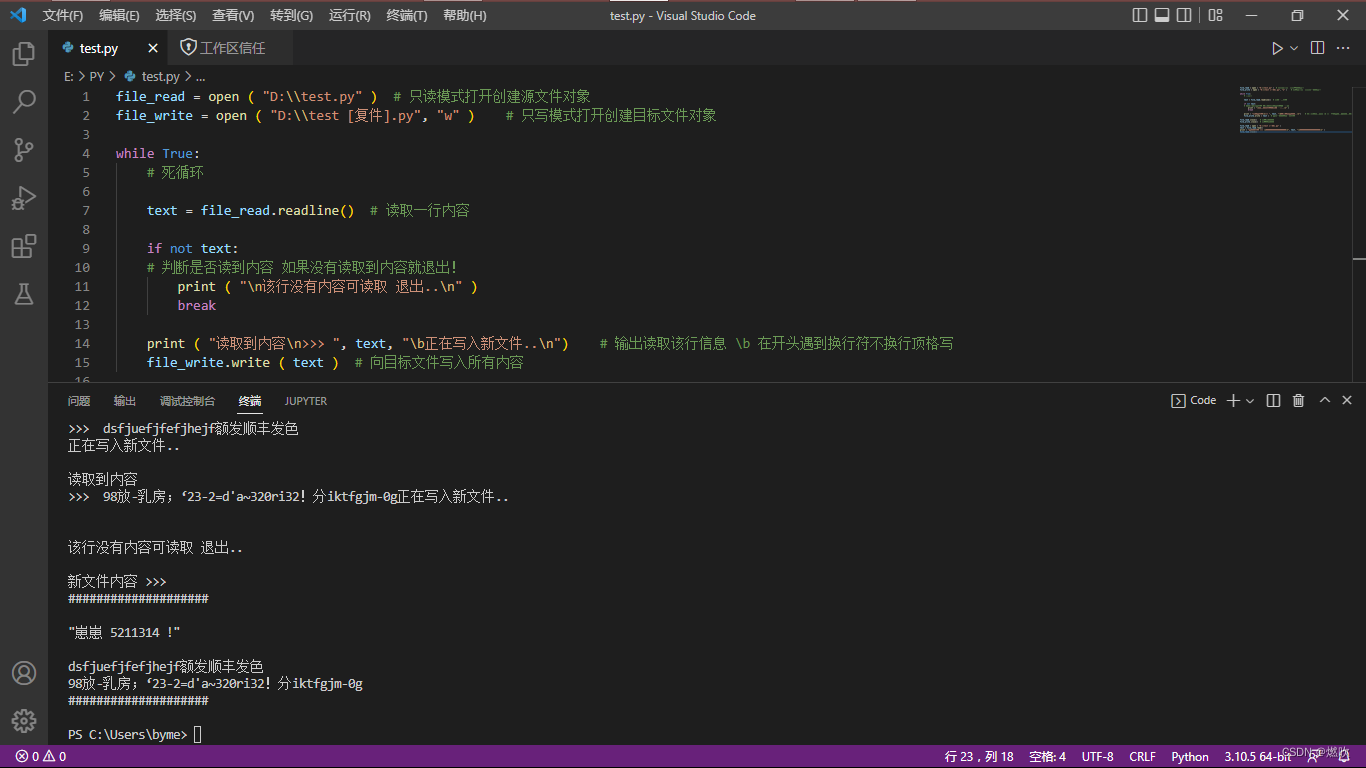Split the editor to the right
The height and width of the screenshot is (768, 1366).
(1318, 48)
